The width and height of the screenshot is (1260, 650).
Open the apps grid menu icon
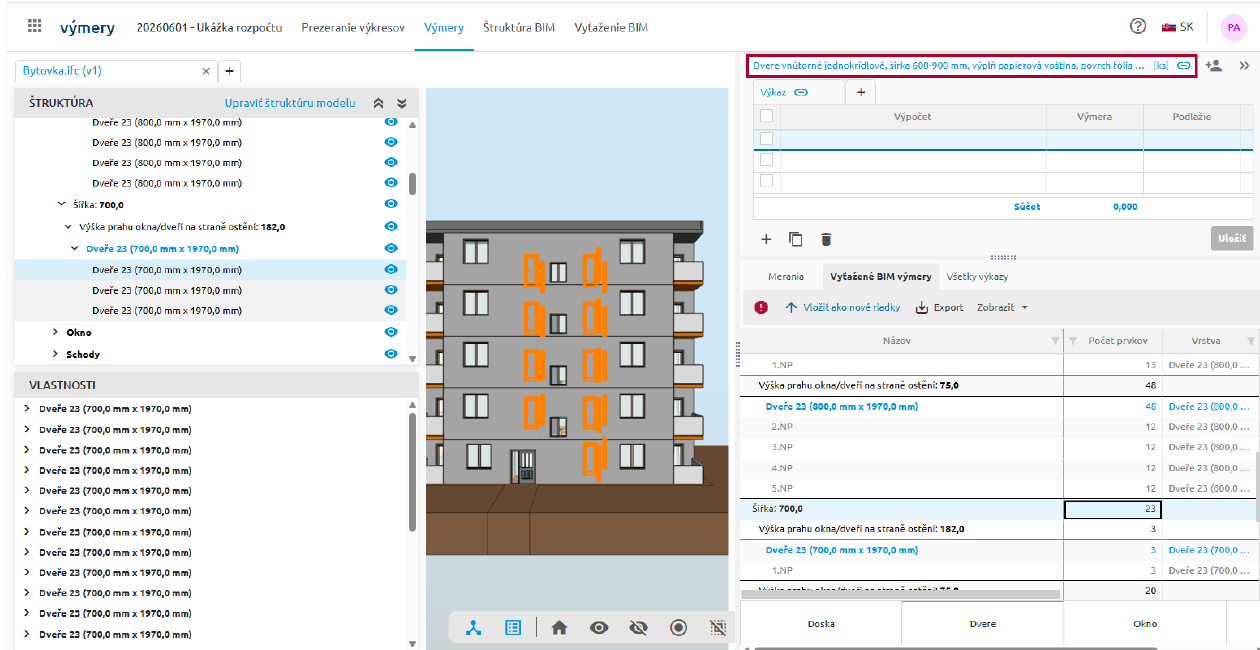tap(35, 27)
